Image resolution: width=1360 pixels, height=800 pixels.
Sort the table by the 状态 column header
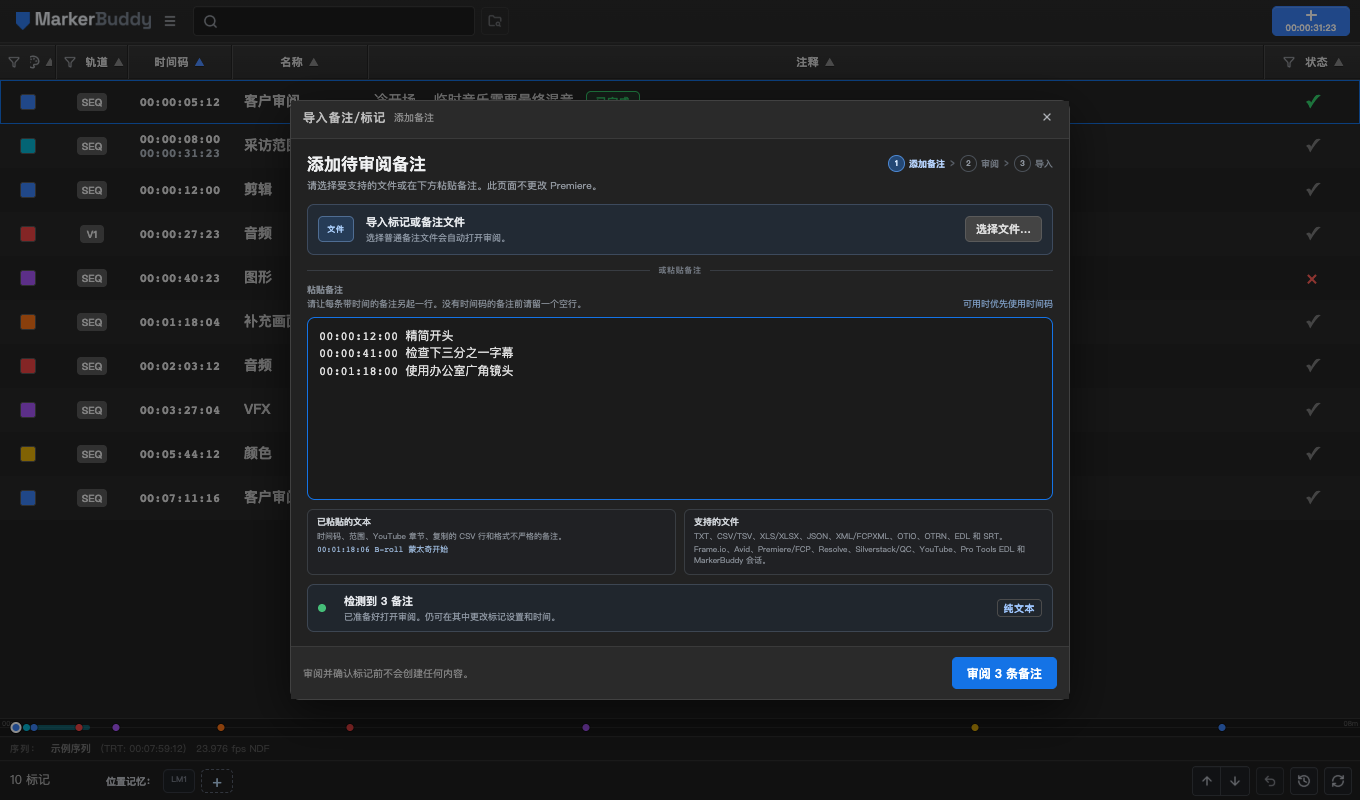pos(1323,62)
